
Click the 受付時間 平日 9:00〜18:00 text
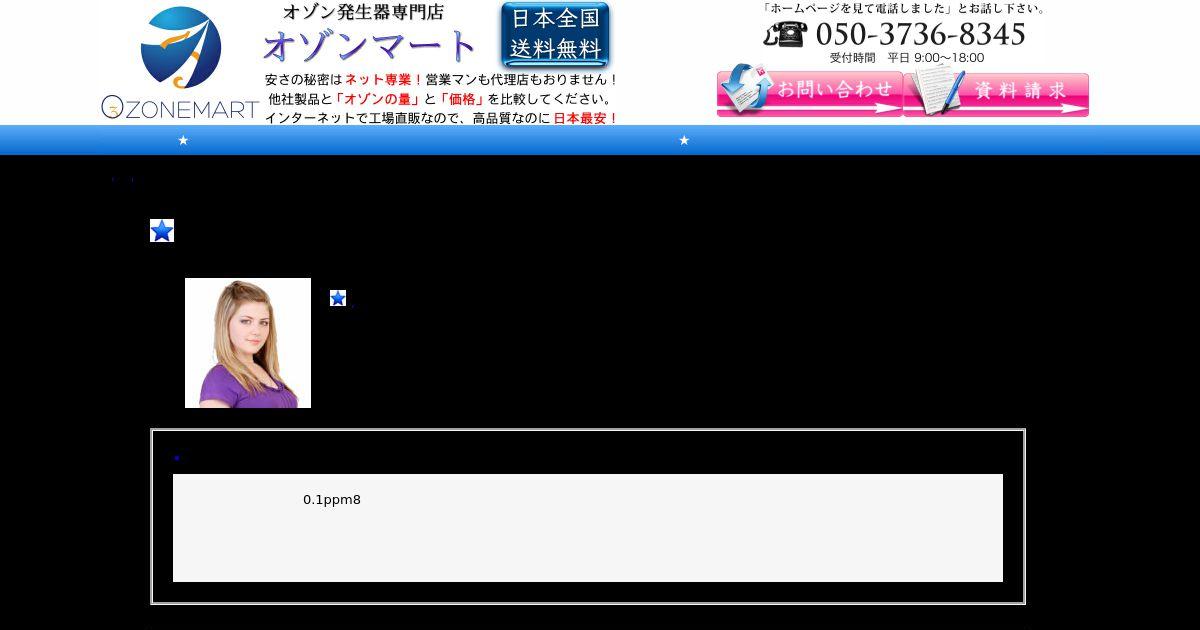click(x=906, y=58)
